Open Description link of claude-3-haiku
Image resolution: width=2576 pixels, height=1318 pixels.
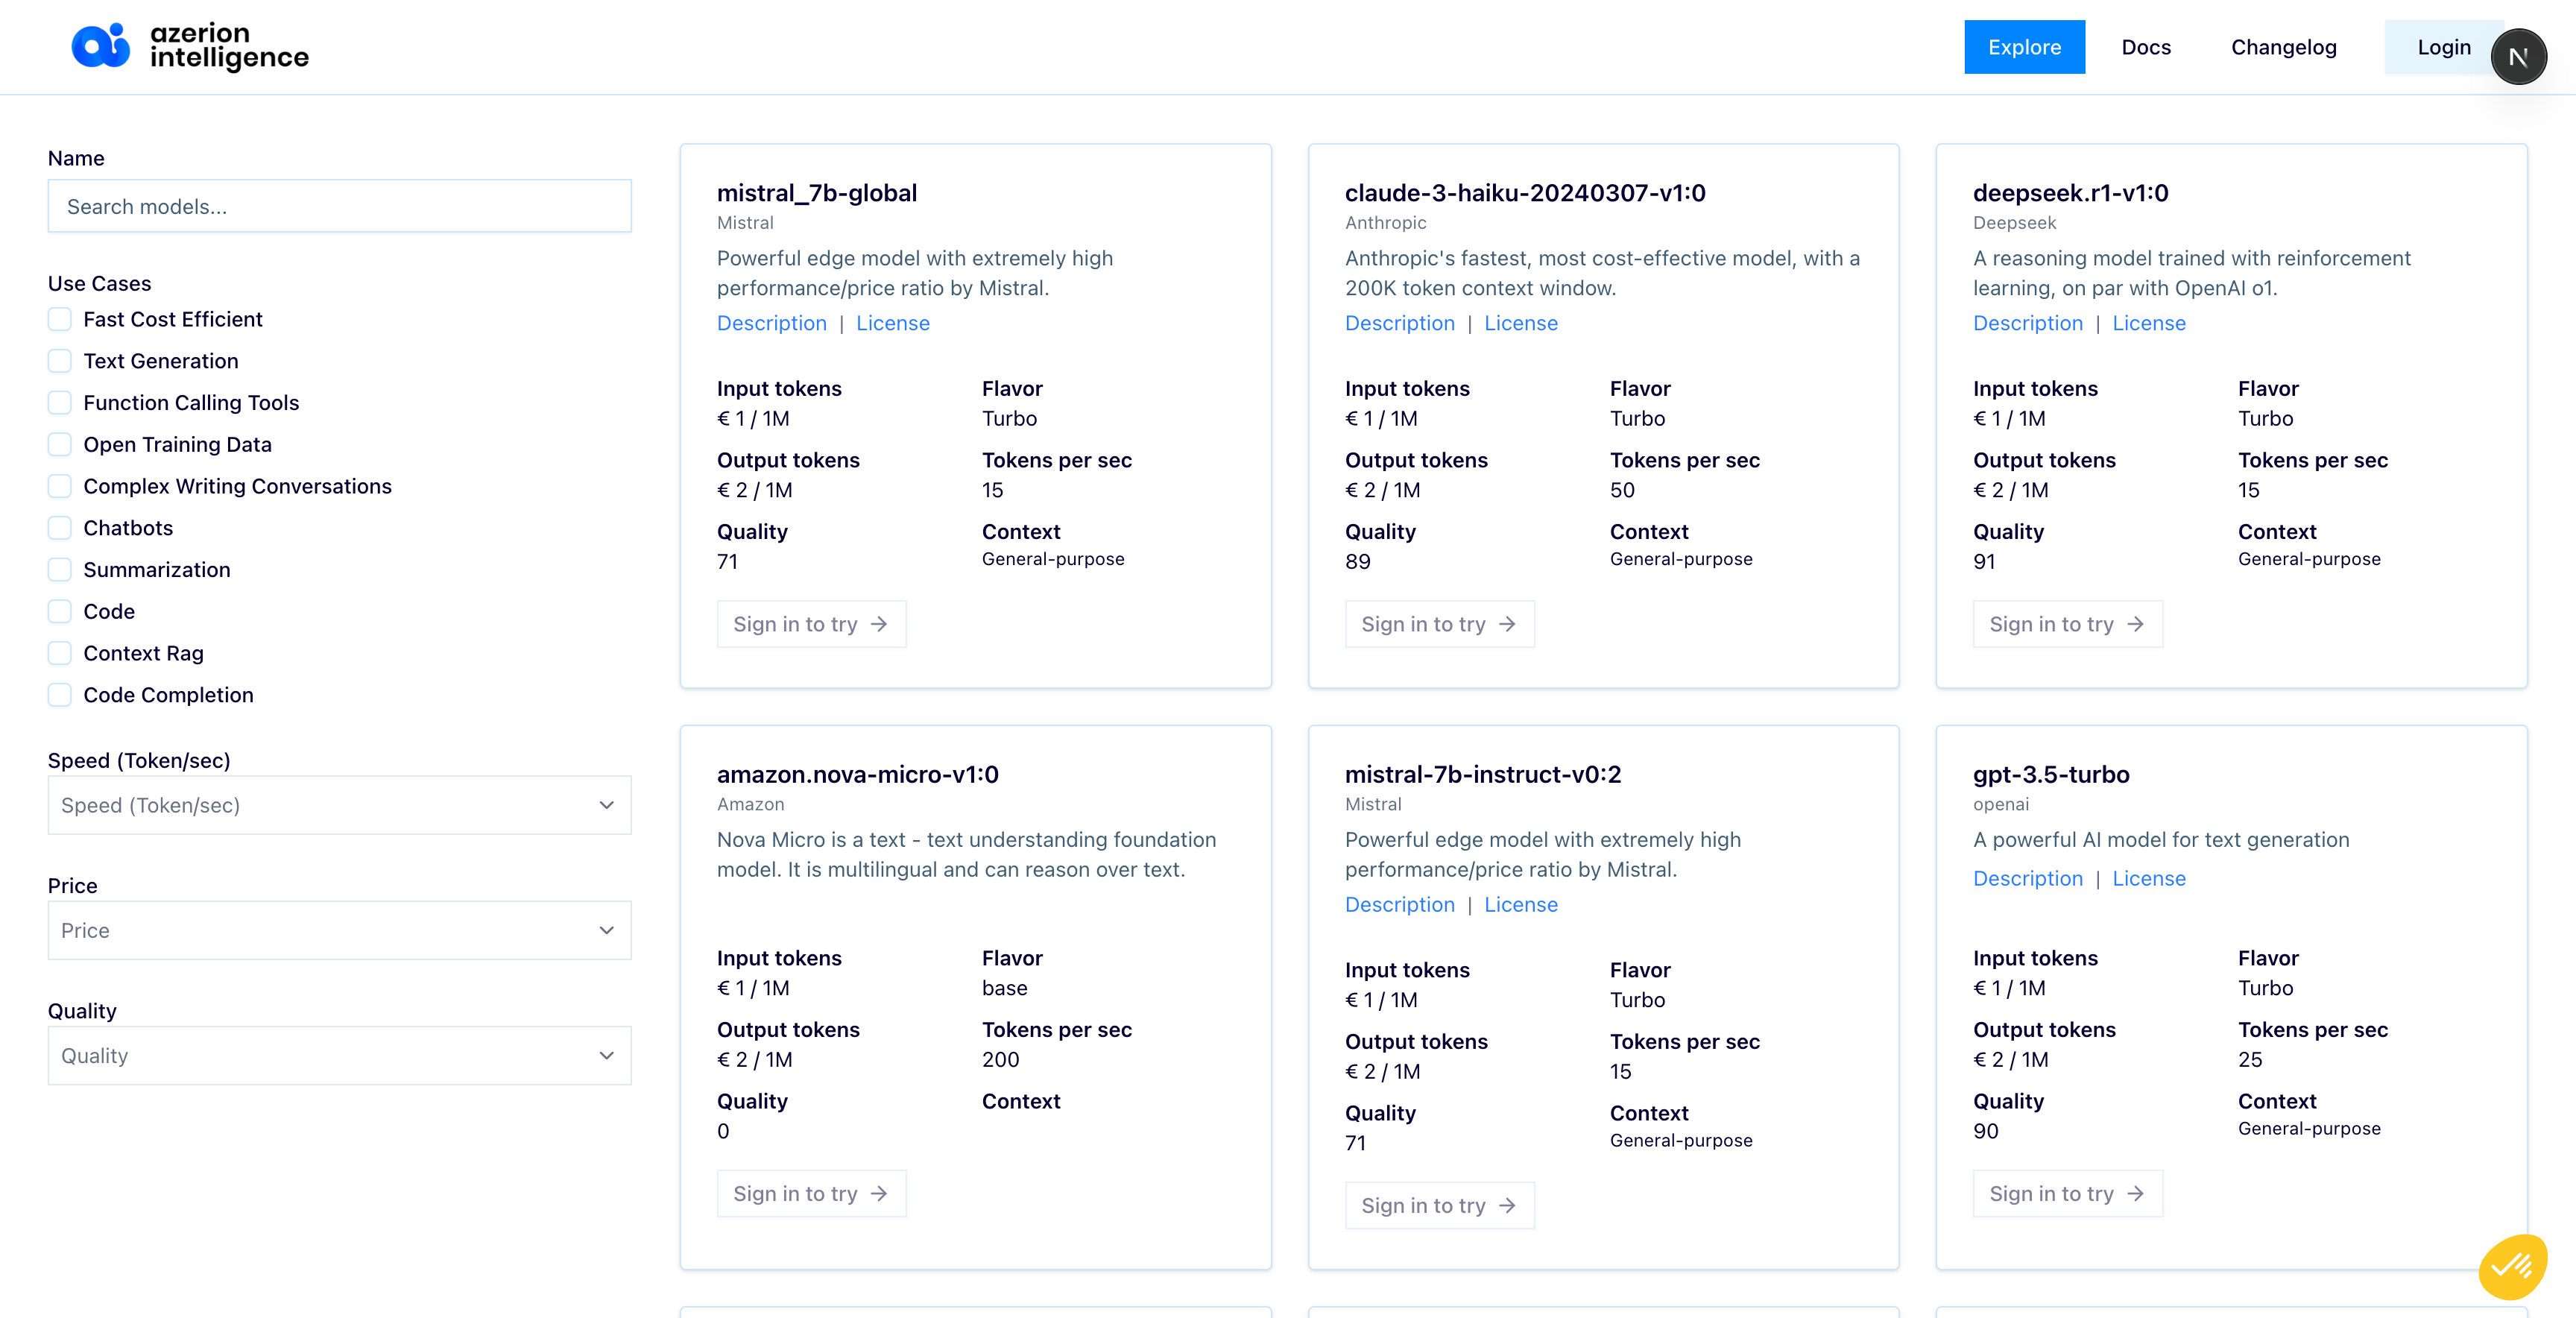click(1399, 323)
